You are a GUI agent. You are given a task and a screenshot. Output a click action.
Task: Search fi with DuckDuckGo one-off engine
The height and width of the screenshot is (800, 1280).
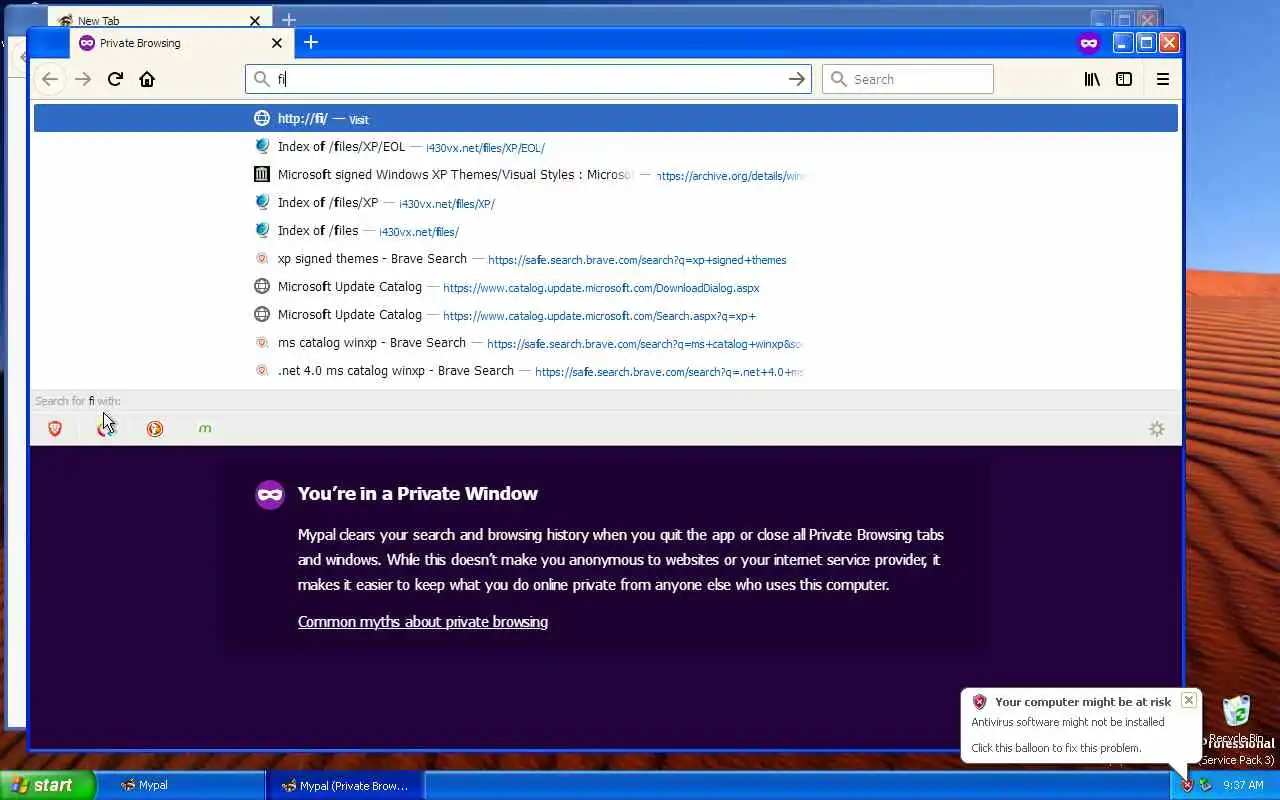[155, 428]
